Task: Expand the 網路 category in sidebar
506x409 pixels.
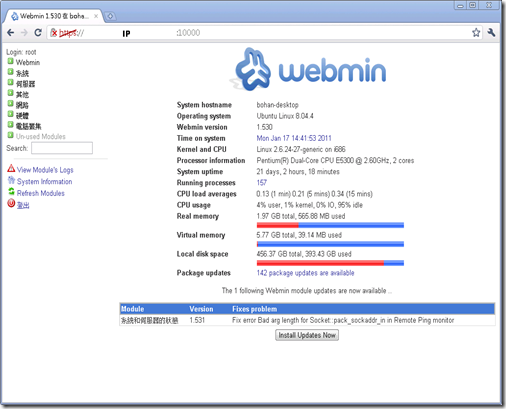Action: (10, 104)
